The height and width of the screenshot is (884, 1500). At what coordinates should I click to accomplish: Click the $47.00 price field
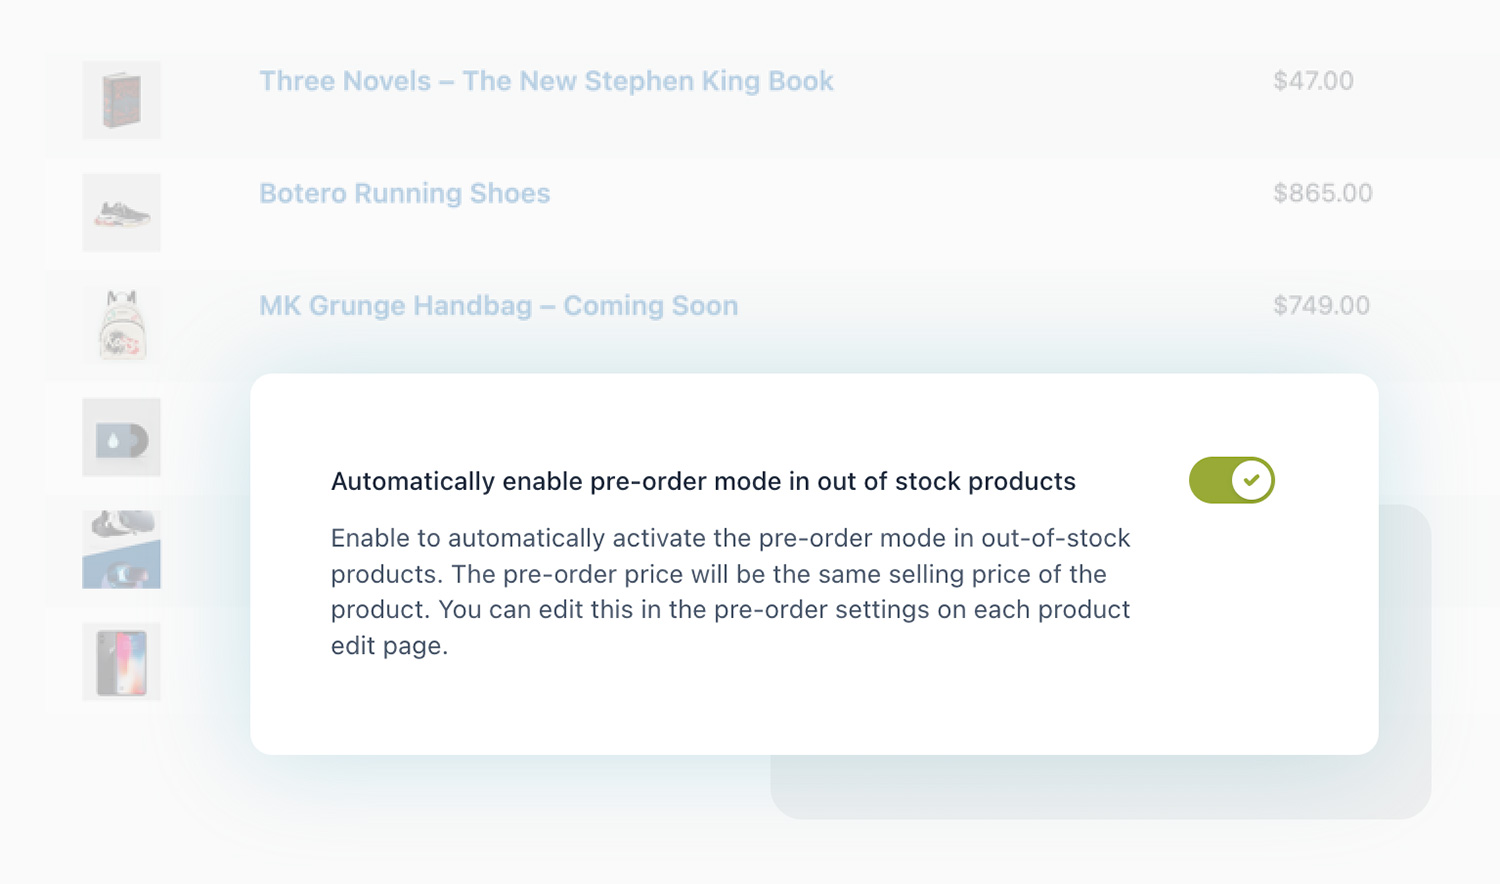coord(1313,81)
